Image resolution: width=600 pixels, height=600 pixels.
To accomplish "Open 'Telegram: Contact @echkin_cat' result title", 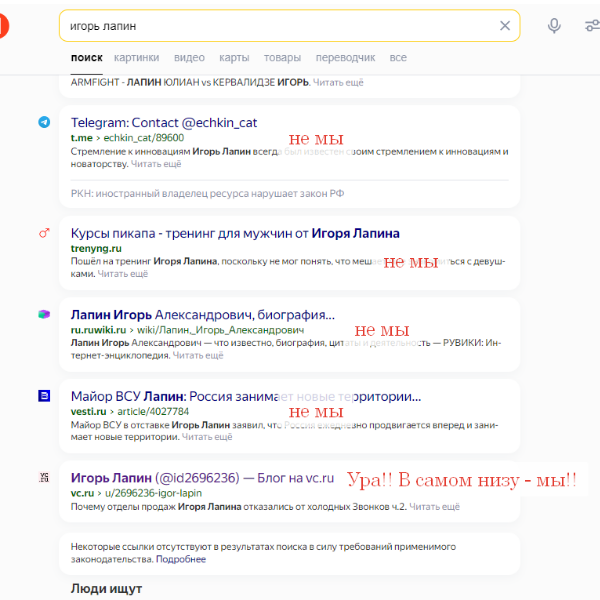I will click(164, 123).
